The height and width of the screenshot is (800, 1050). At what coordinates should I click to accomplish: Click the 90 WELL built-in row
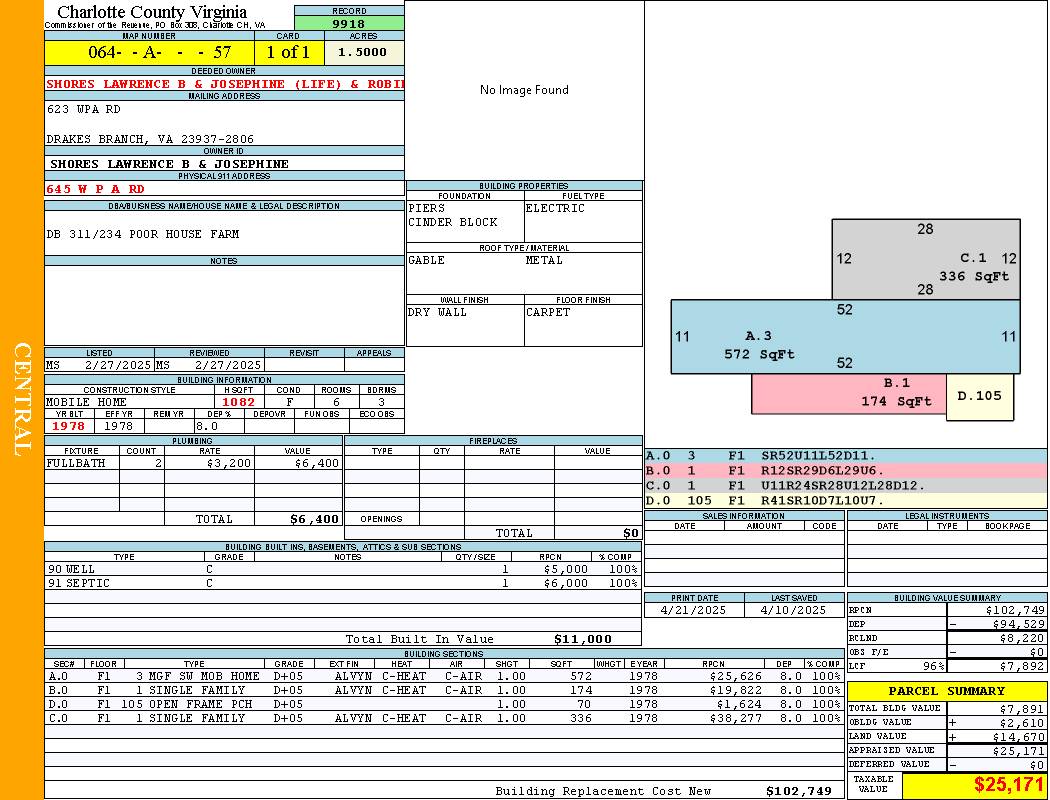click(343, 569)
